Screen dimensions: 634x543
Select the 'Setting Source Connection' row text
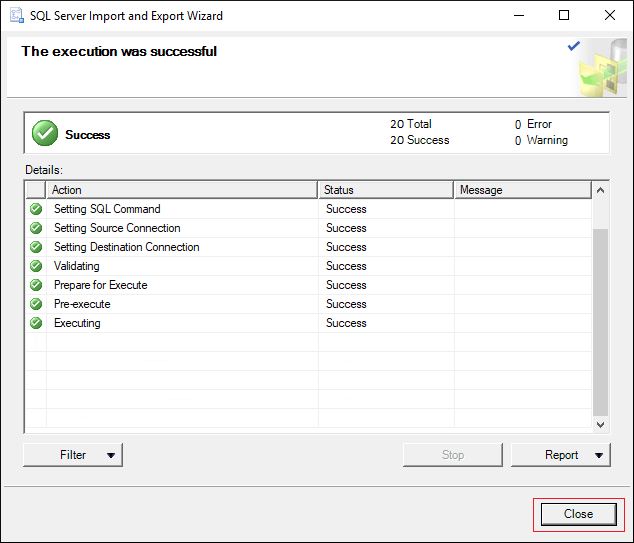(117, 228)
